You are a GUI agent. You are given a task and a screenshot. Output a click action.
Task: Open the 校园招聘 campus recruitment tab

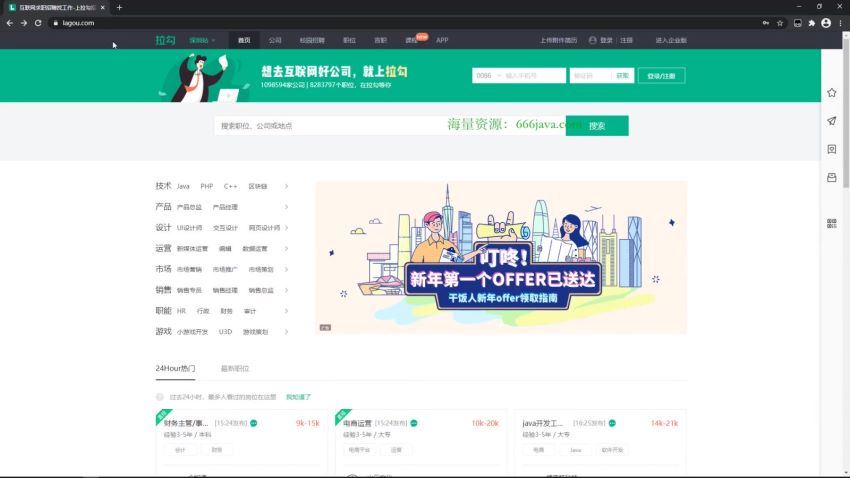pyautogui.click(x=312, y=41)
